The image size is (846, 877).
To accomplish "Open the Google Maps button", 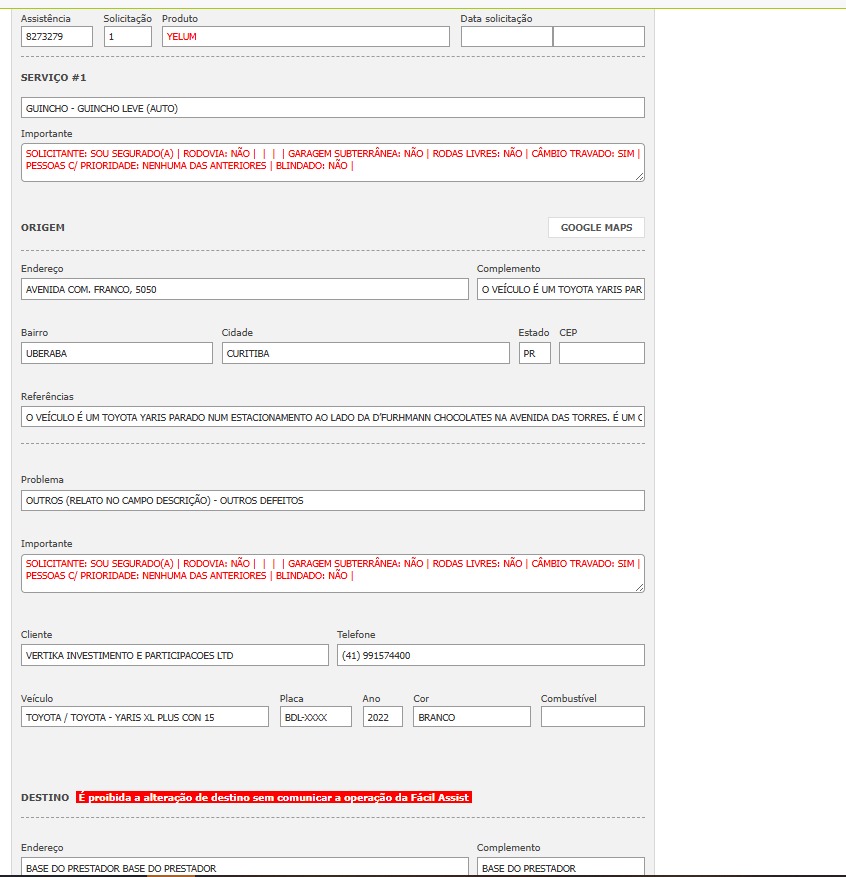I will [x=596, y=228].
